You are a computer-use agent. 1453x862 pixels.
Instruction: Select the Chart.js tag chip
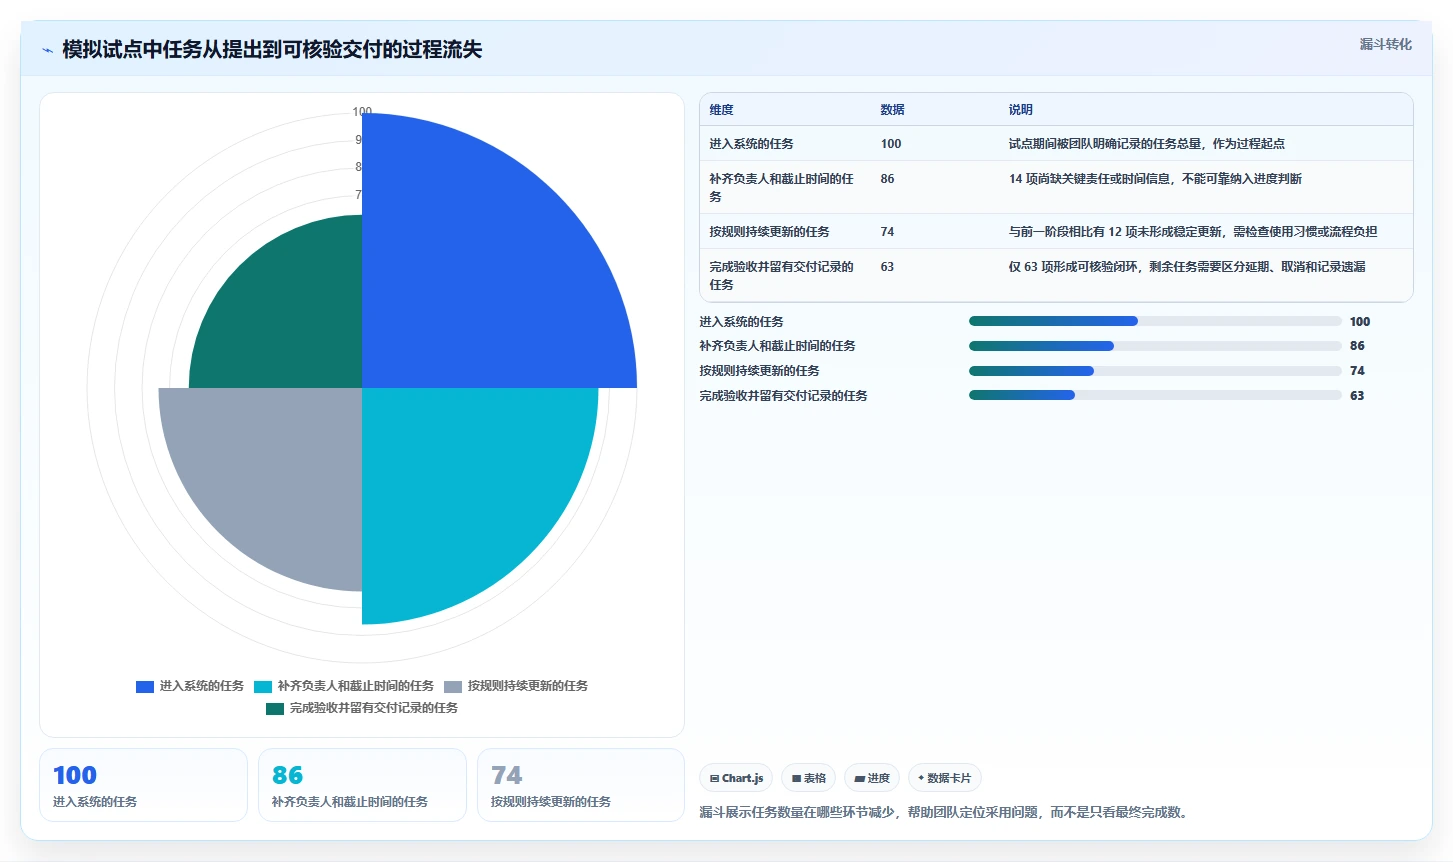click(736, 778)
